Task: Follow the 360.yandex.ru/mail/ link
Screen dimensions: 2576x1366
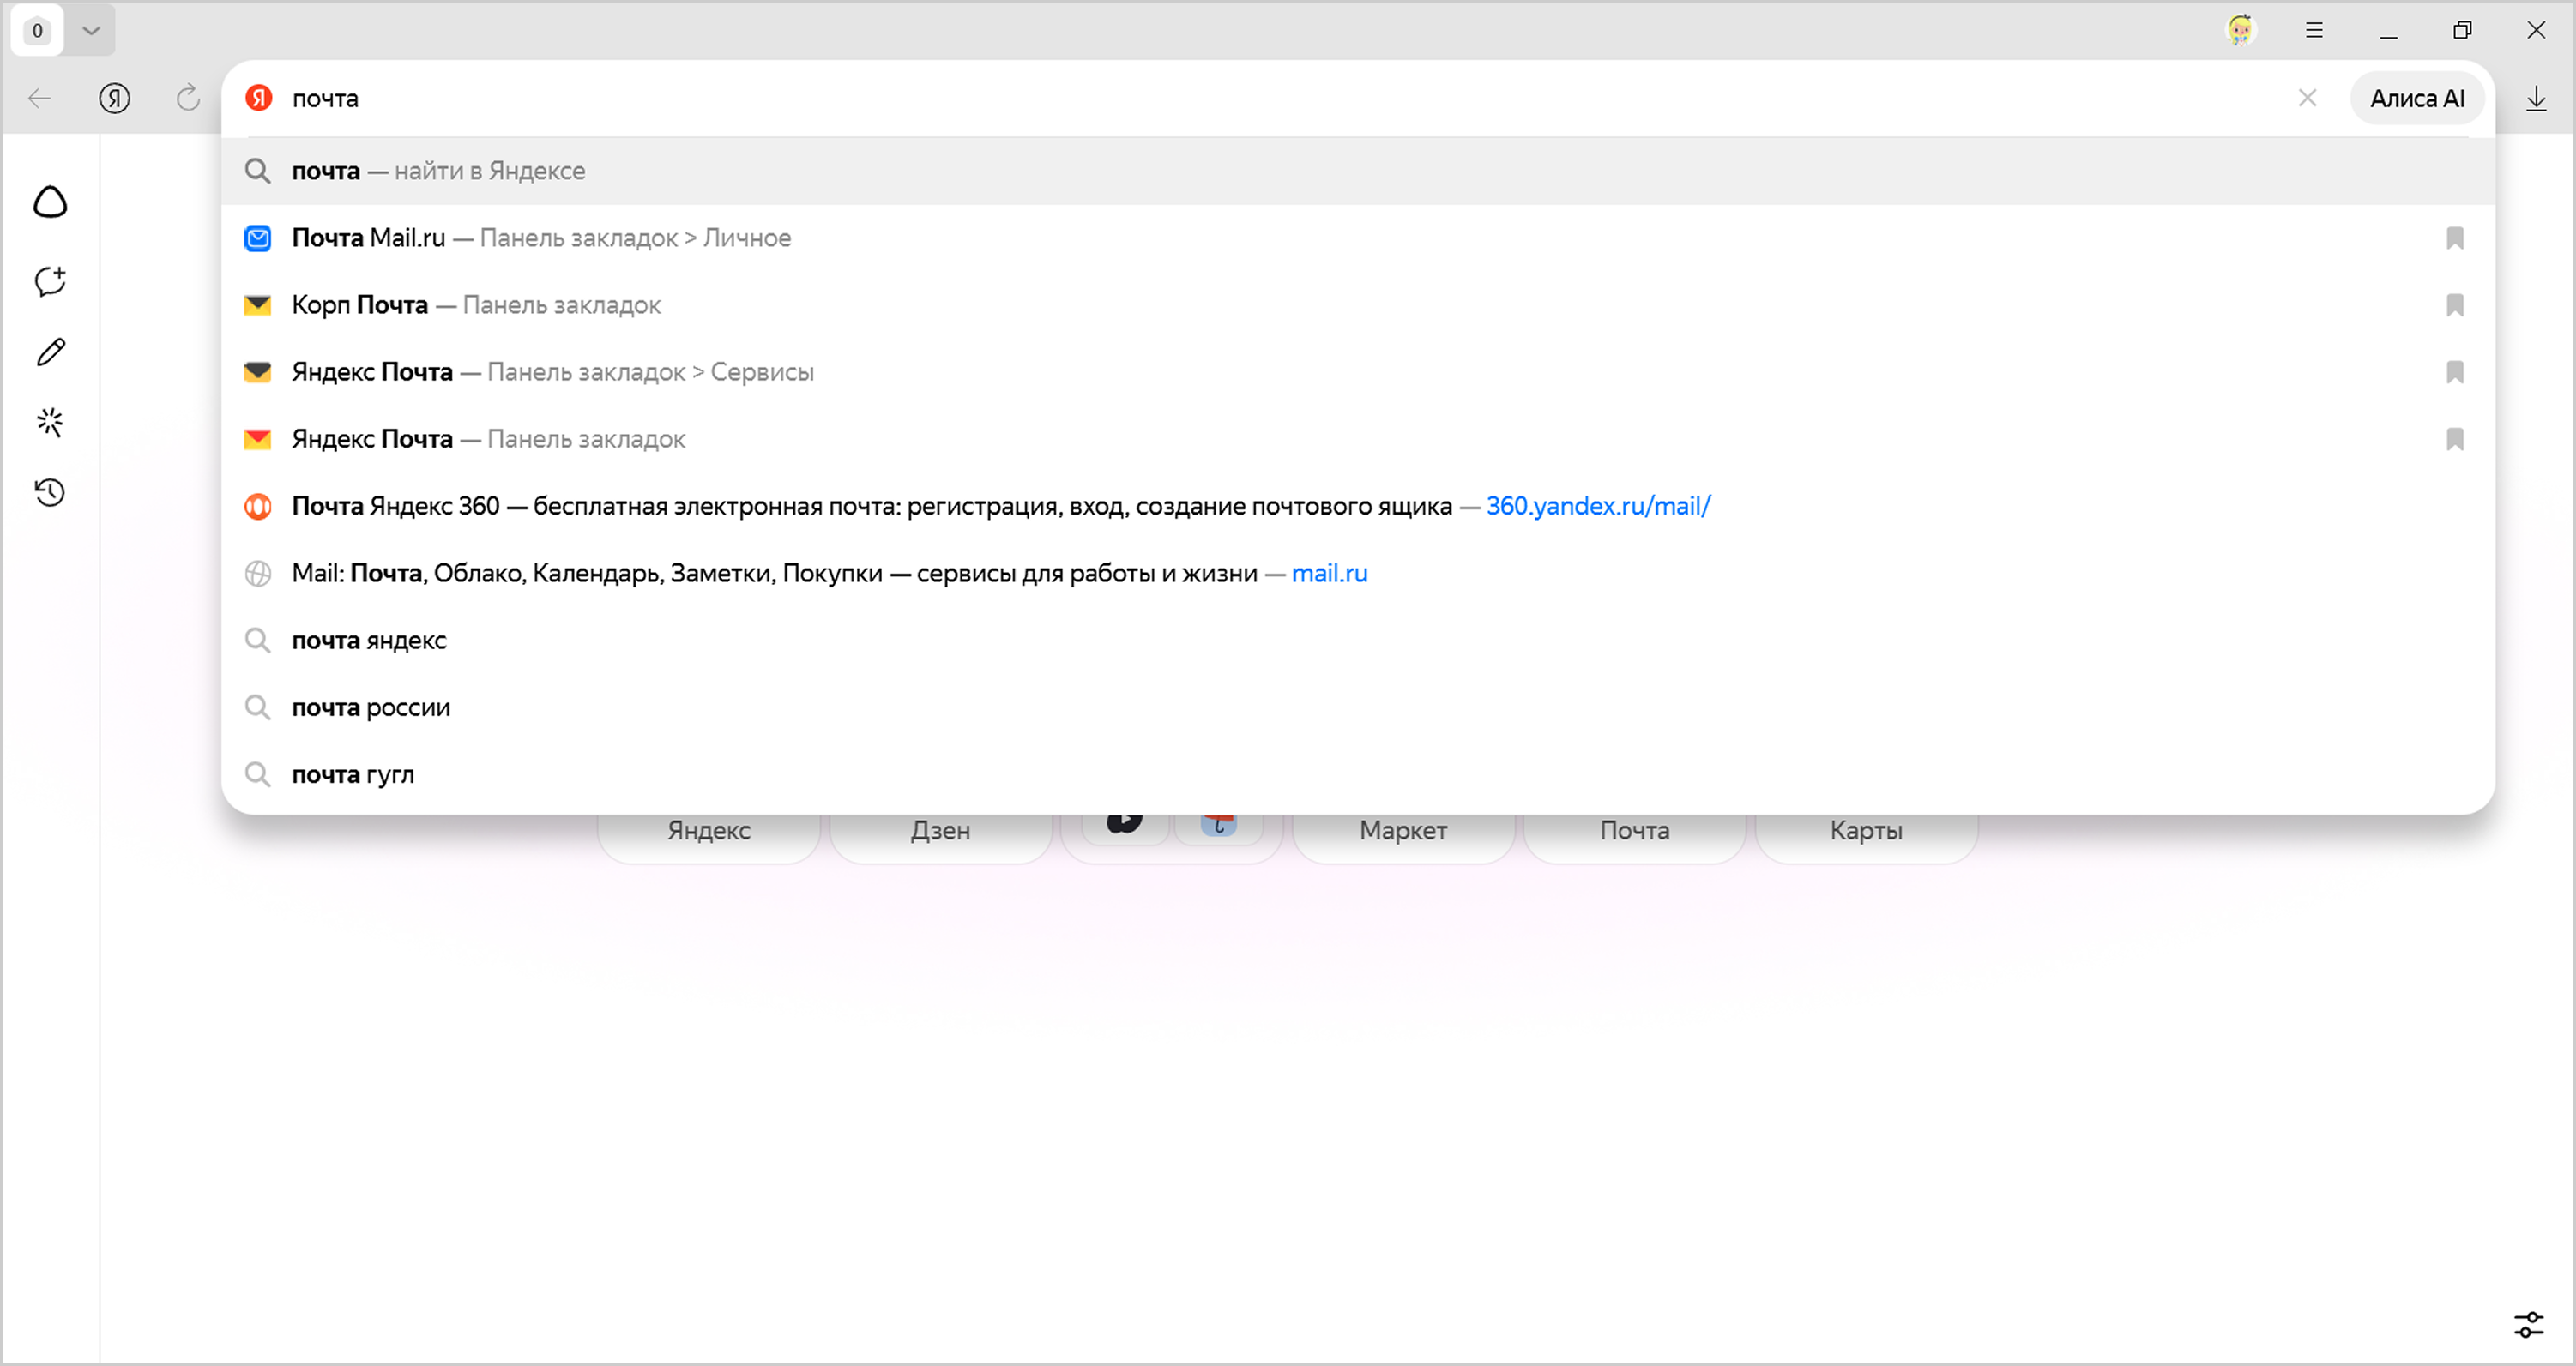Action: 1598,506
